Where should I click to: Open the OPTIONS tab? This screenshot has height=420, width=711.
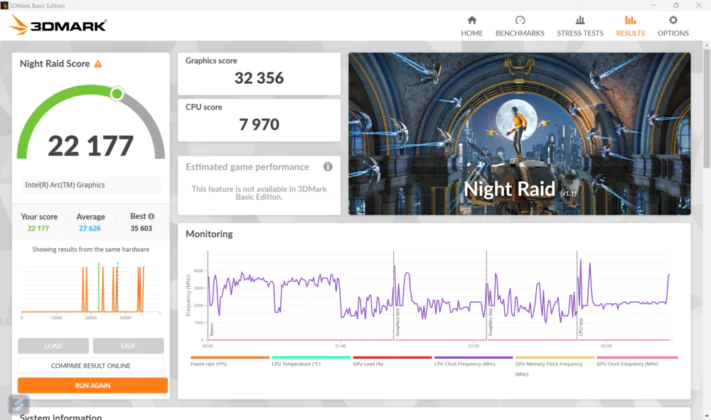coord(673,26)
